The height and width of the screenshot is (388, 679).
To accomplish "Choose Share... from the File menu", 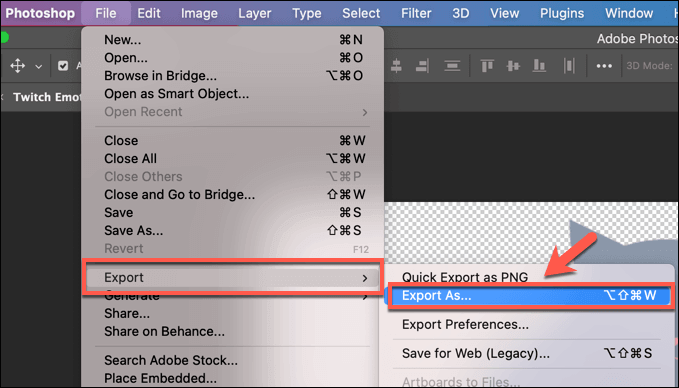I will click(233, 314).
